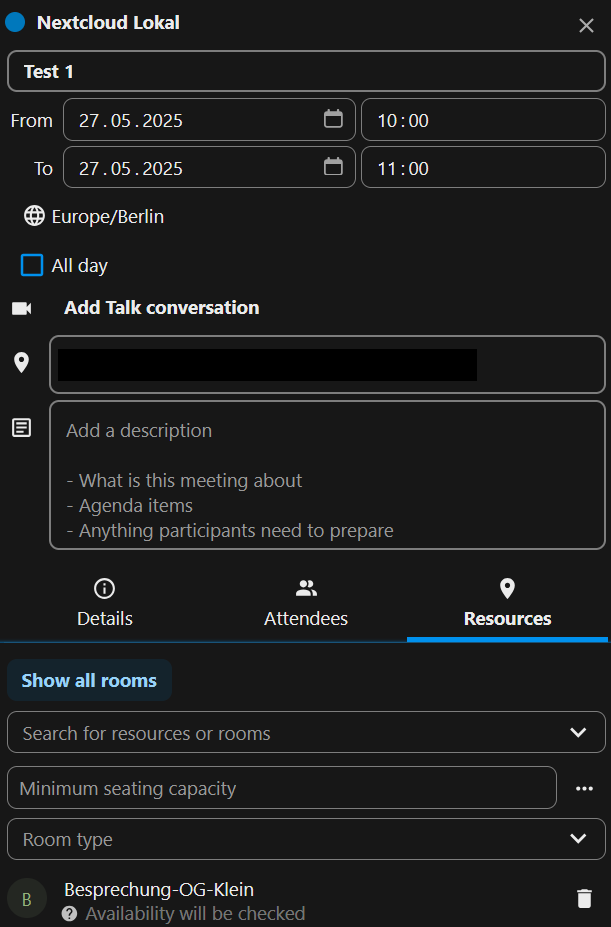The image size is (611, 927).
Task: Click the availability question mark icon
Action: click(69, 914)
